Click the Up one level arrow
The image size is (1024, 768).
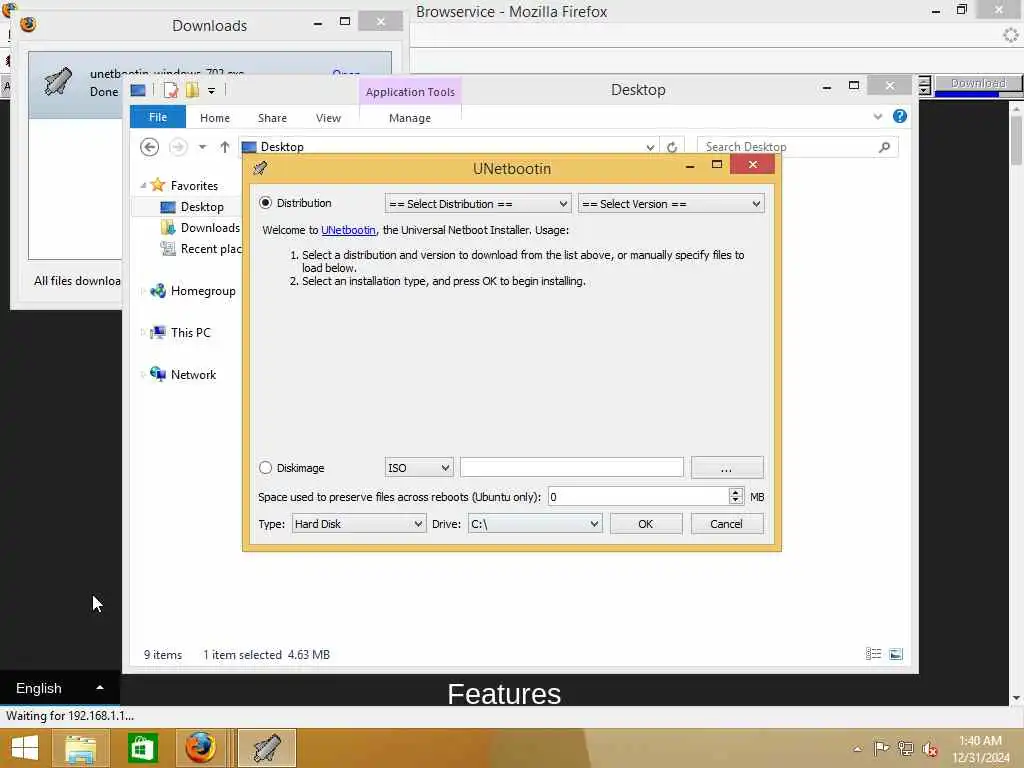225,147
